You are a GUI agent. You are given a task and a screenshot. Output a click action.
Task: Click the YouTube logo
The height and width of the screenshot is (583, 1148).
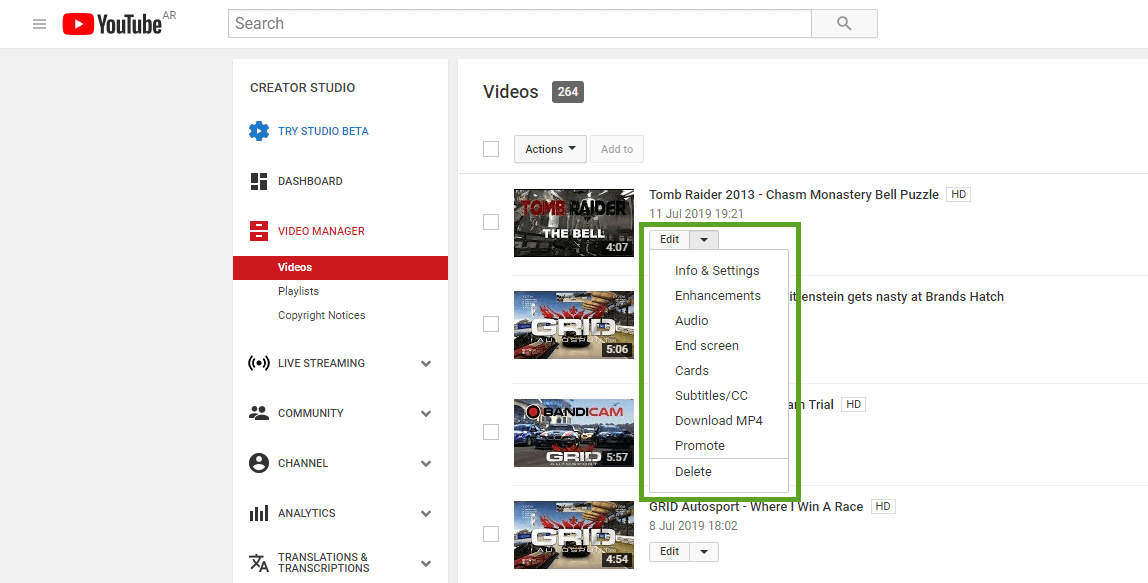pos(112,24)
